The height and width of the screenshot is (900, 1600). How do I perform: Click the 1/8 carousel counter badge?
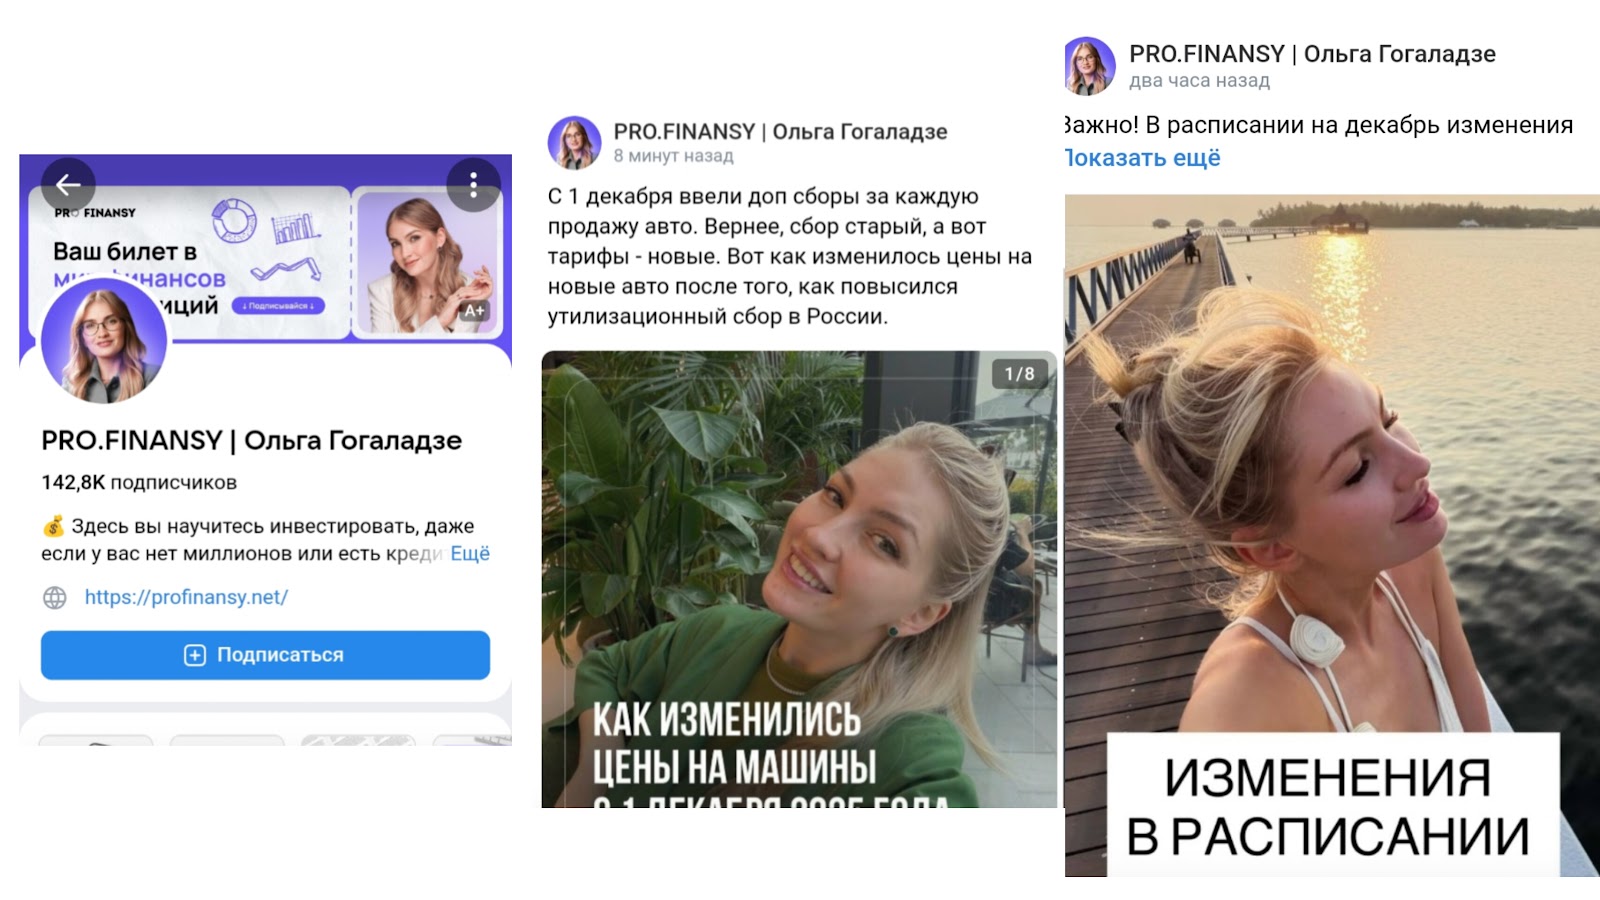coord(1020,374)
